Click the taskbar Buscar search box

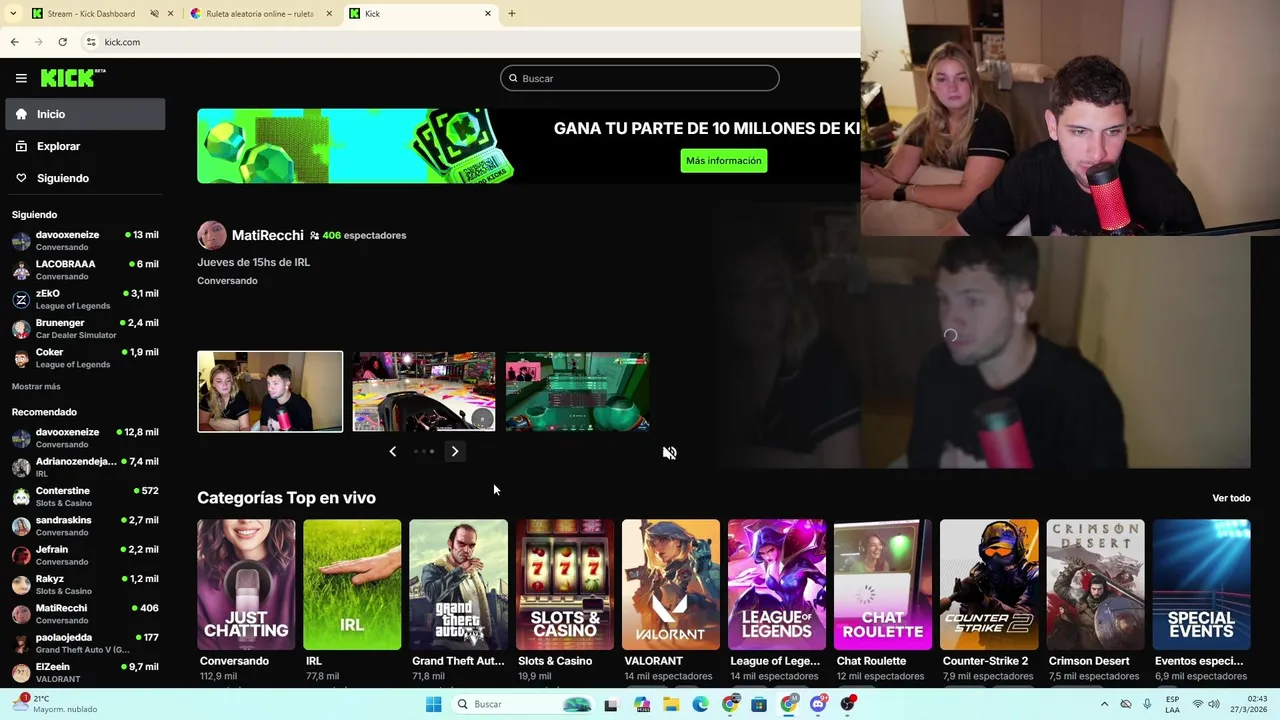tap(522, 704)
